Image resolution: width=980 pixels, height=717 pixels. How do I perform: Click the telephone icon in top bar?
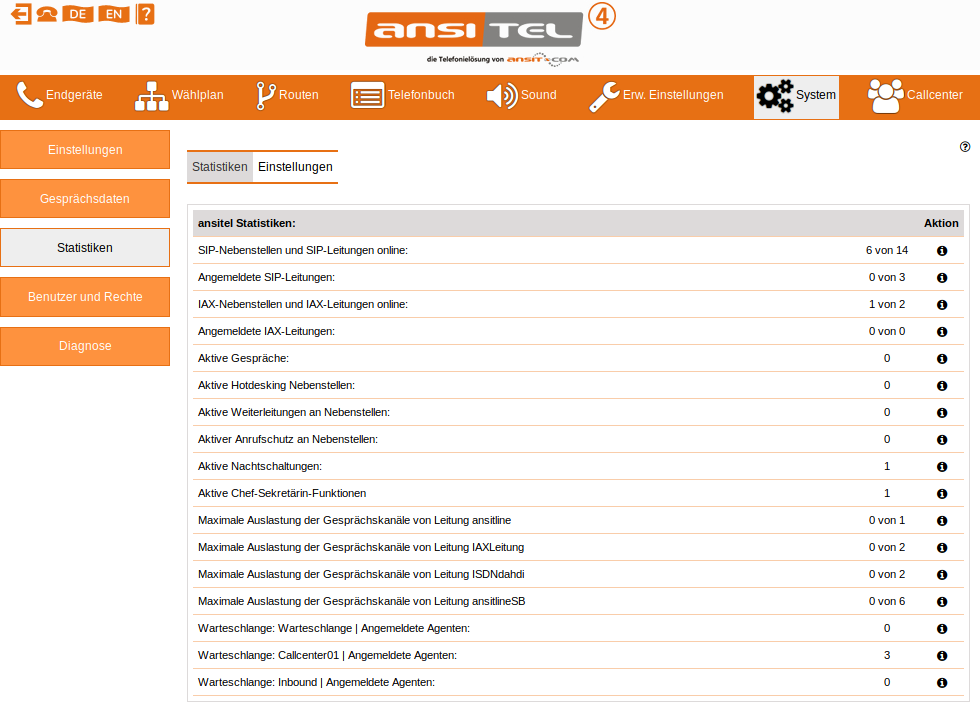[x=46, y=14]
